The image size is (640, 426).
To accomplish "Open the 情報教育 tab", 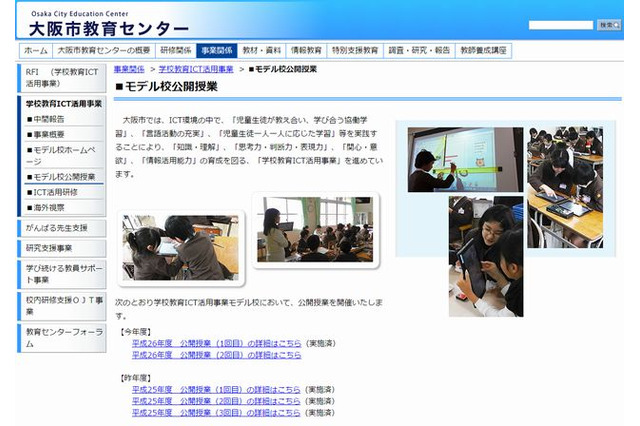I will [306, 51].
